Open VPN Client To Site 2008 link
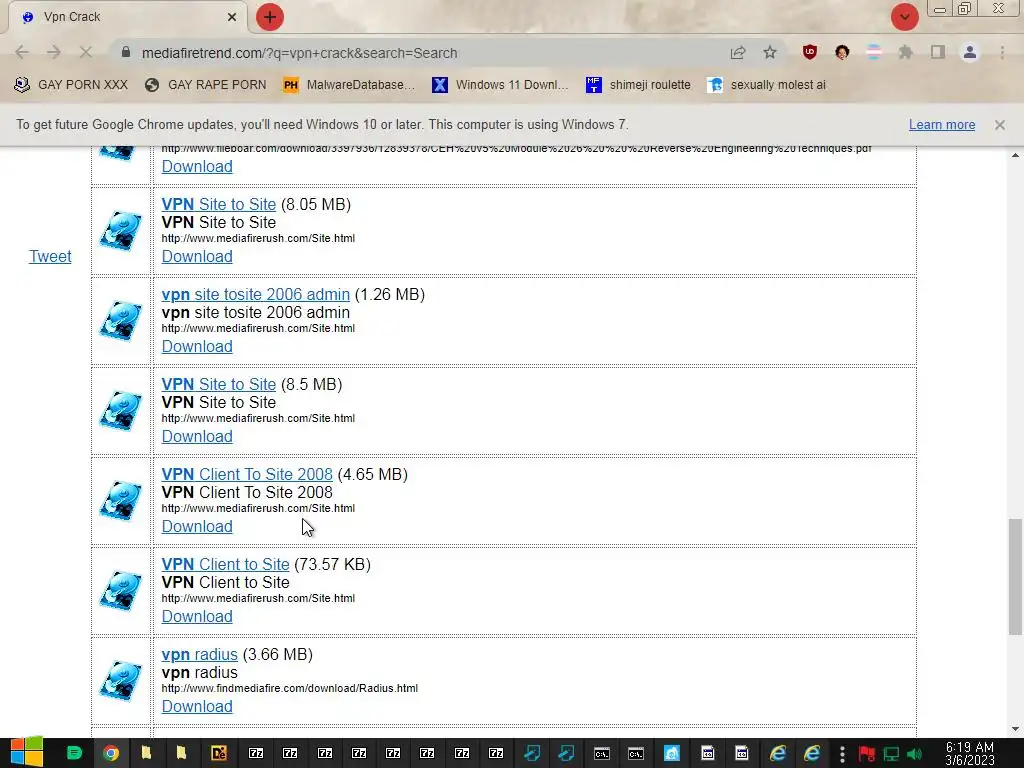This screenshot has width=1024, height=768. coord(247,474)
